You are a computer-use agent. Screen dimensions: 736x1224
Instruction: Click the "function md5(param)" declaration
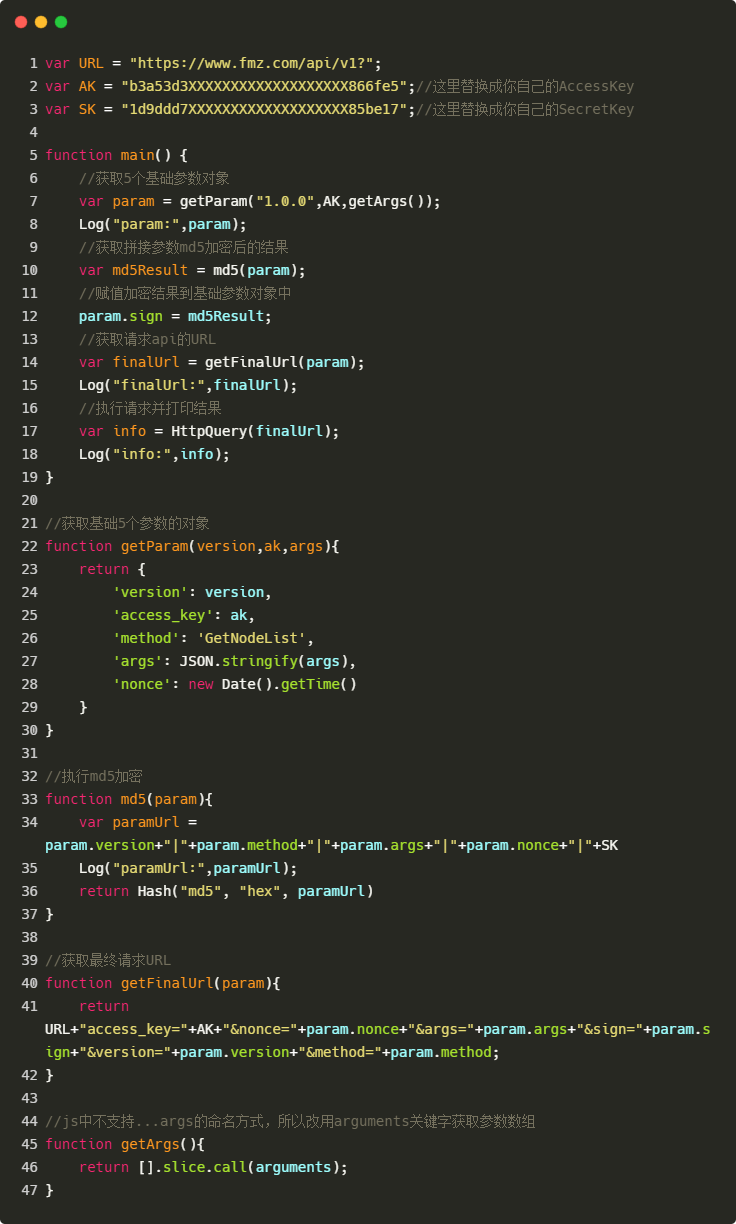coord(129,799)
